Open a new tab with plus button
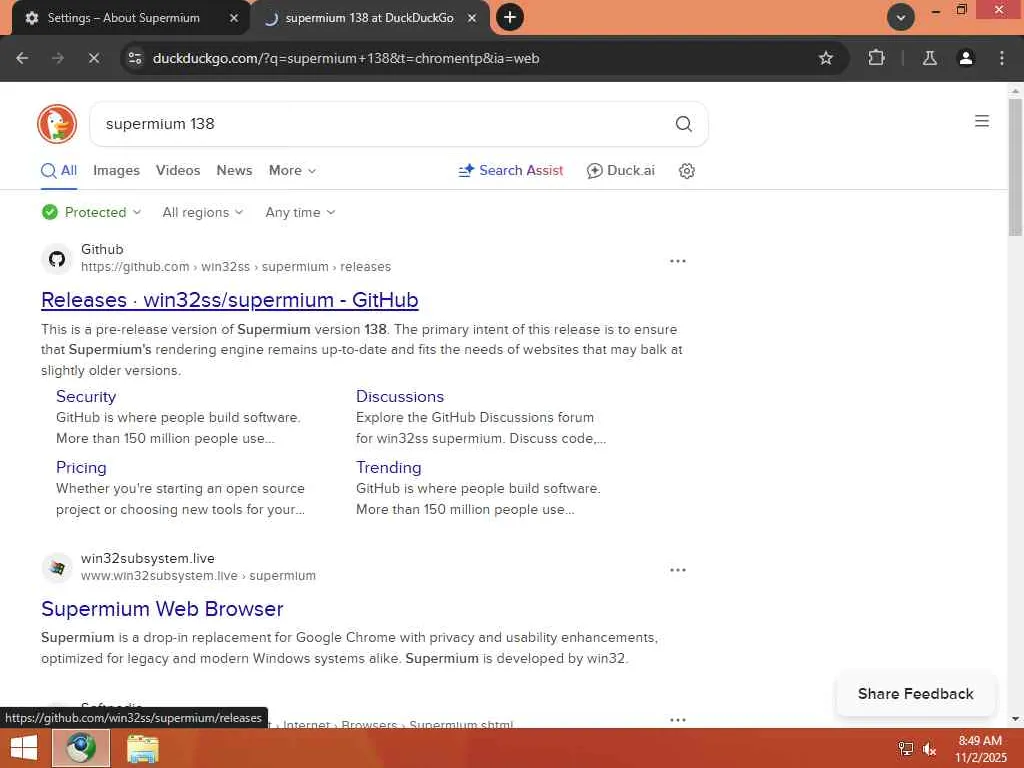The image size is (1024, 768). 510,17
